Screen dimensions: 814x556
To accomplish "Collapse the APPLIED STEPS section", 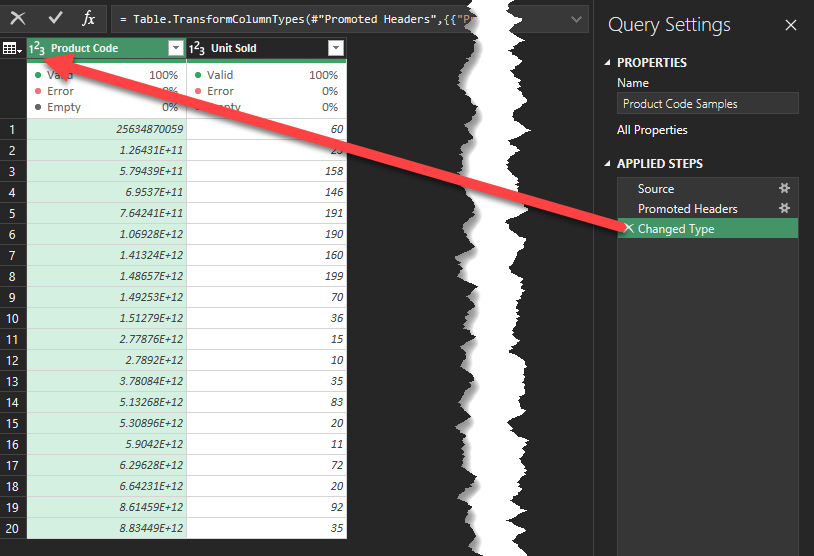I will (x=607, y=164).
